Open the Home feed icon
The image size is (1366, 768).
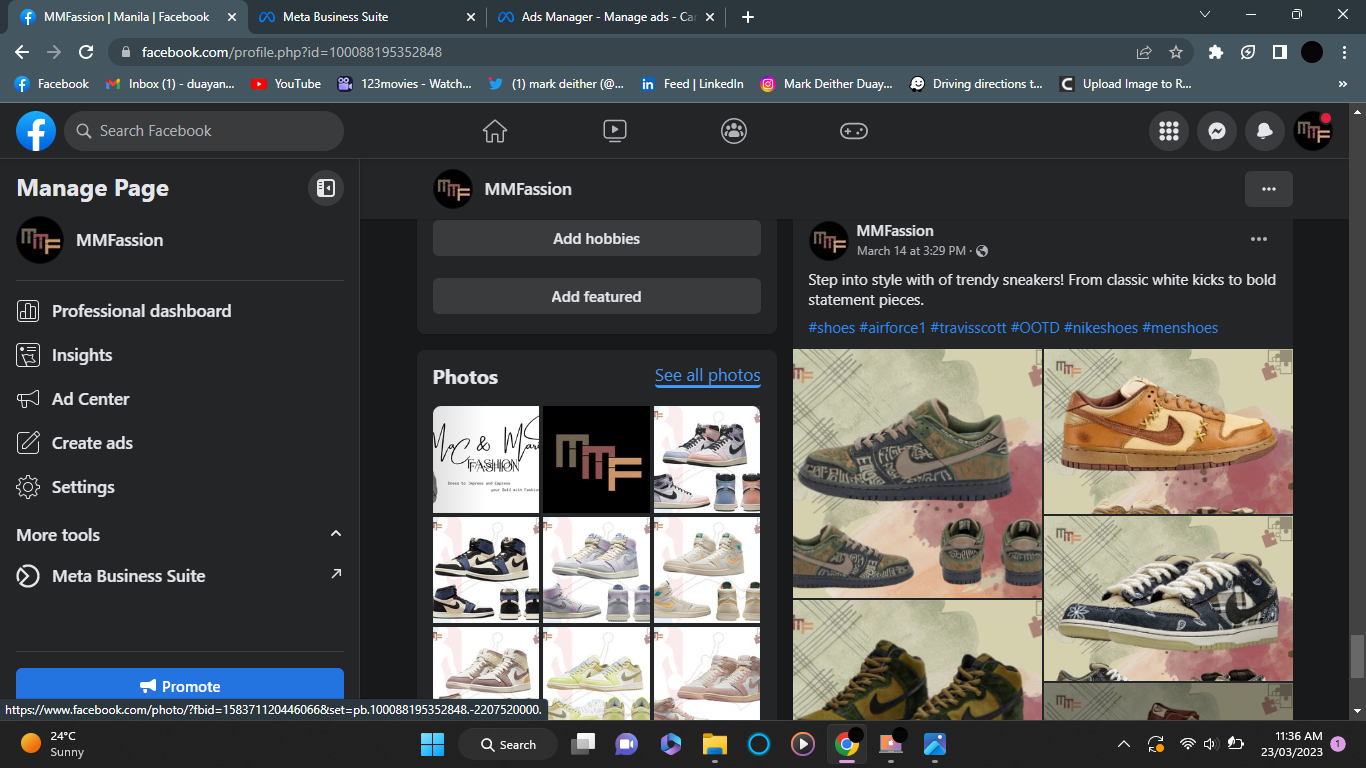pos(494,131)
